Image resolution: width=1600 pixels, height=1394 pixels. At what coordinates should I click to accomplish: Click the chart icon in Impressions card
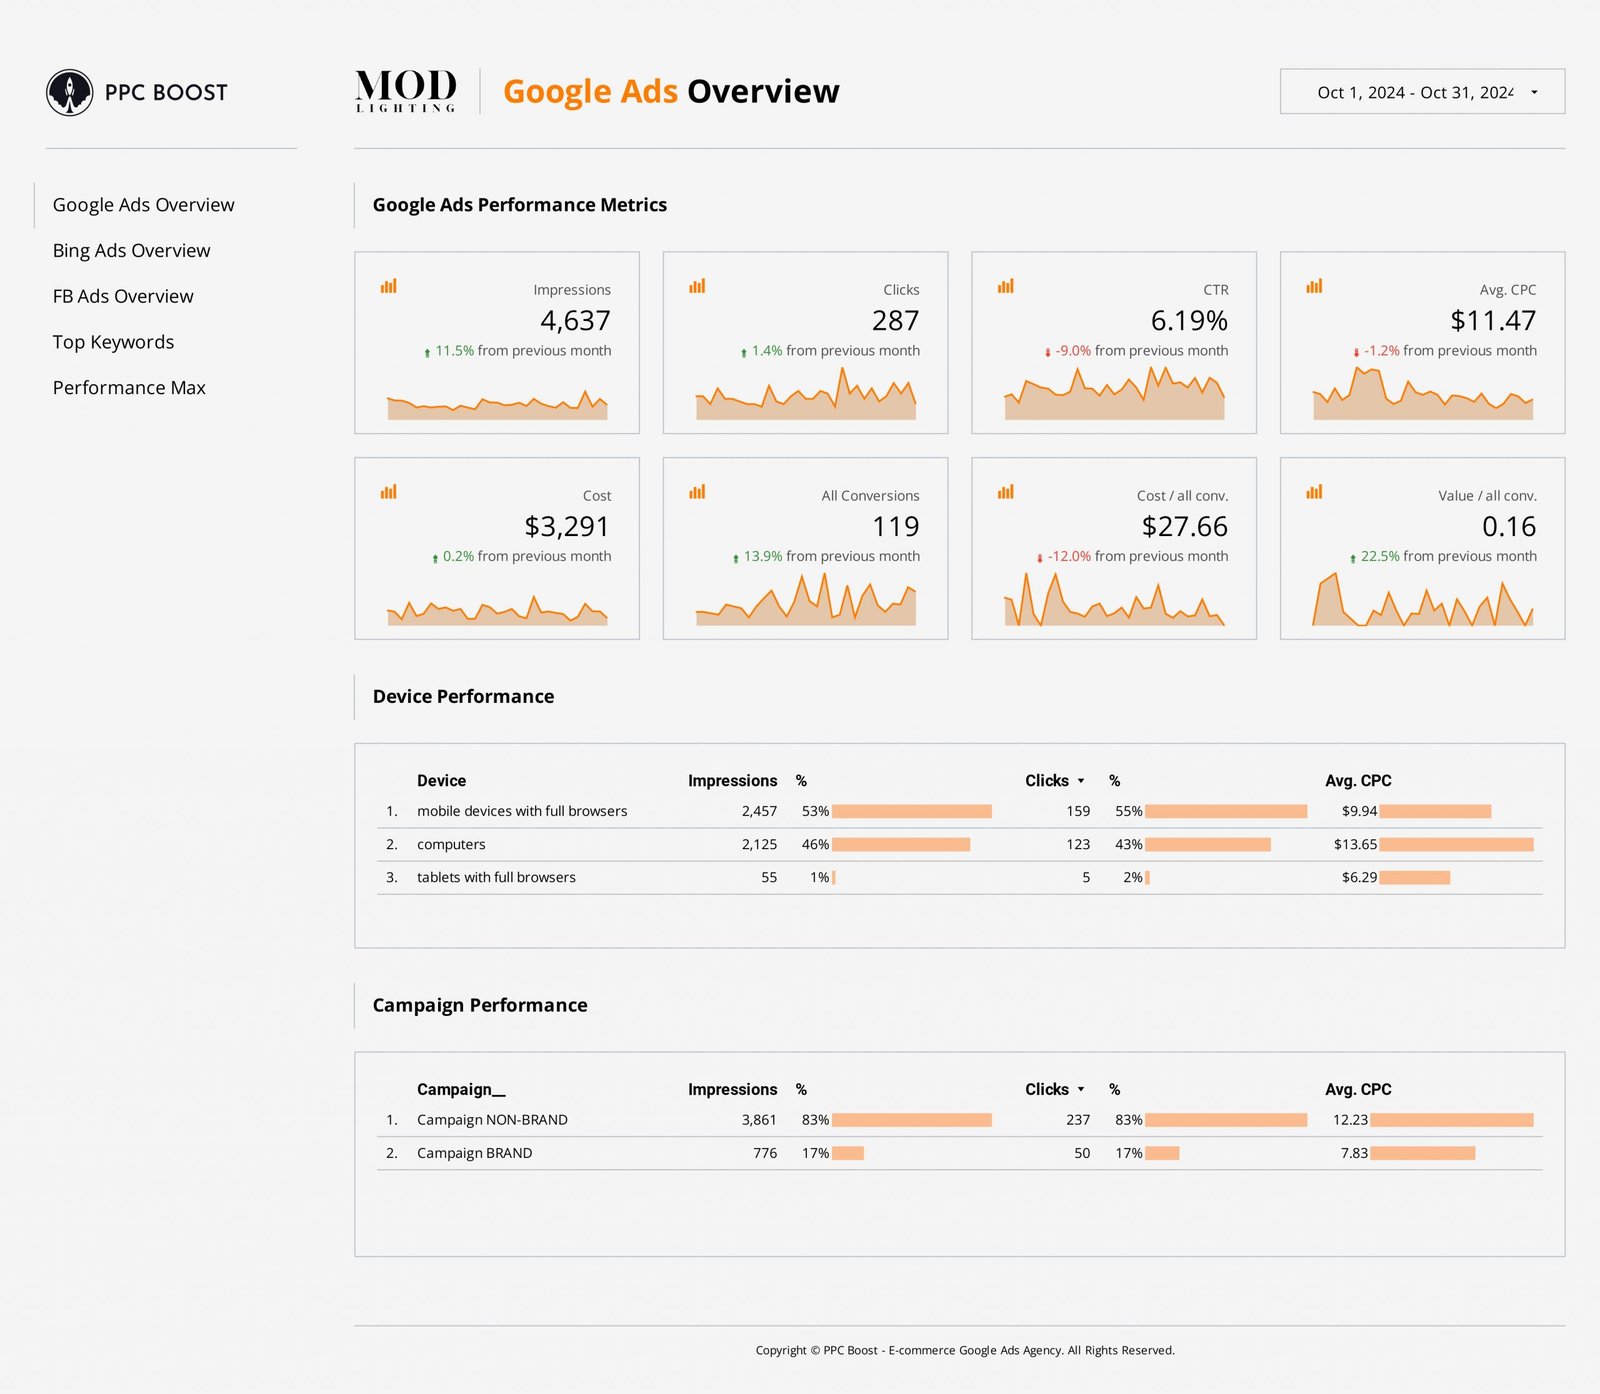click(389, 287)
